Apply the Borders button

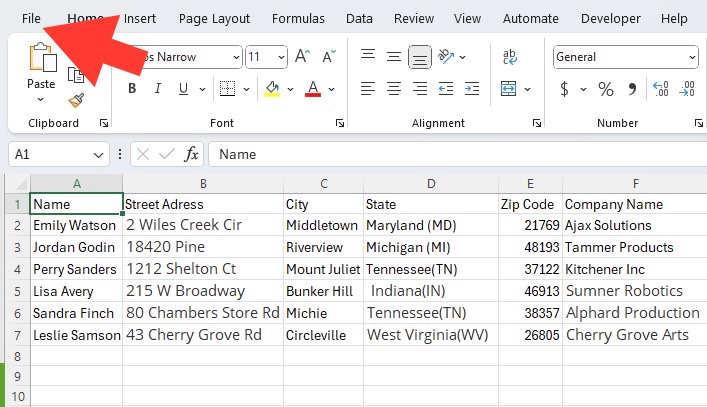227,89
